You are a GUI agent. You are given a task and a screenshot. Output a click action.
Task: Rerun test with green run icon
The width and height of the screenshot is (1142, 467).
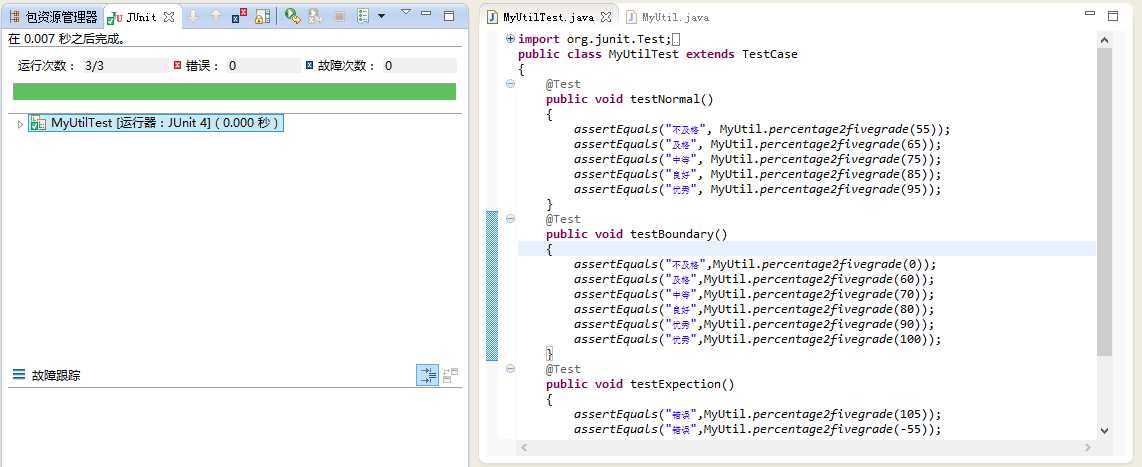292,16
